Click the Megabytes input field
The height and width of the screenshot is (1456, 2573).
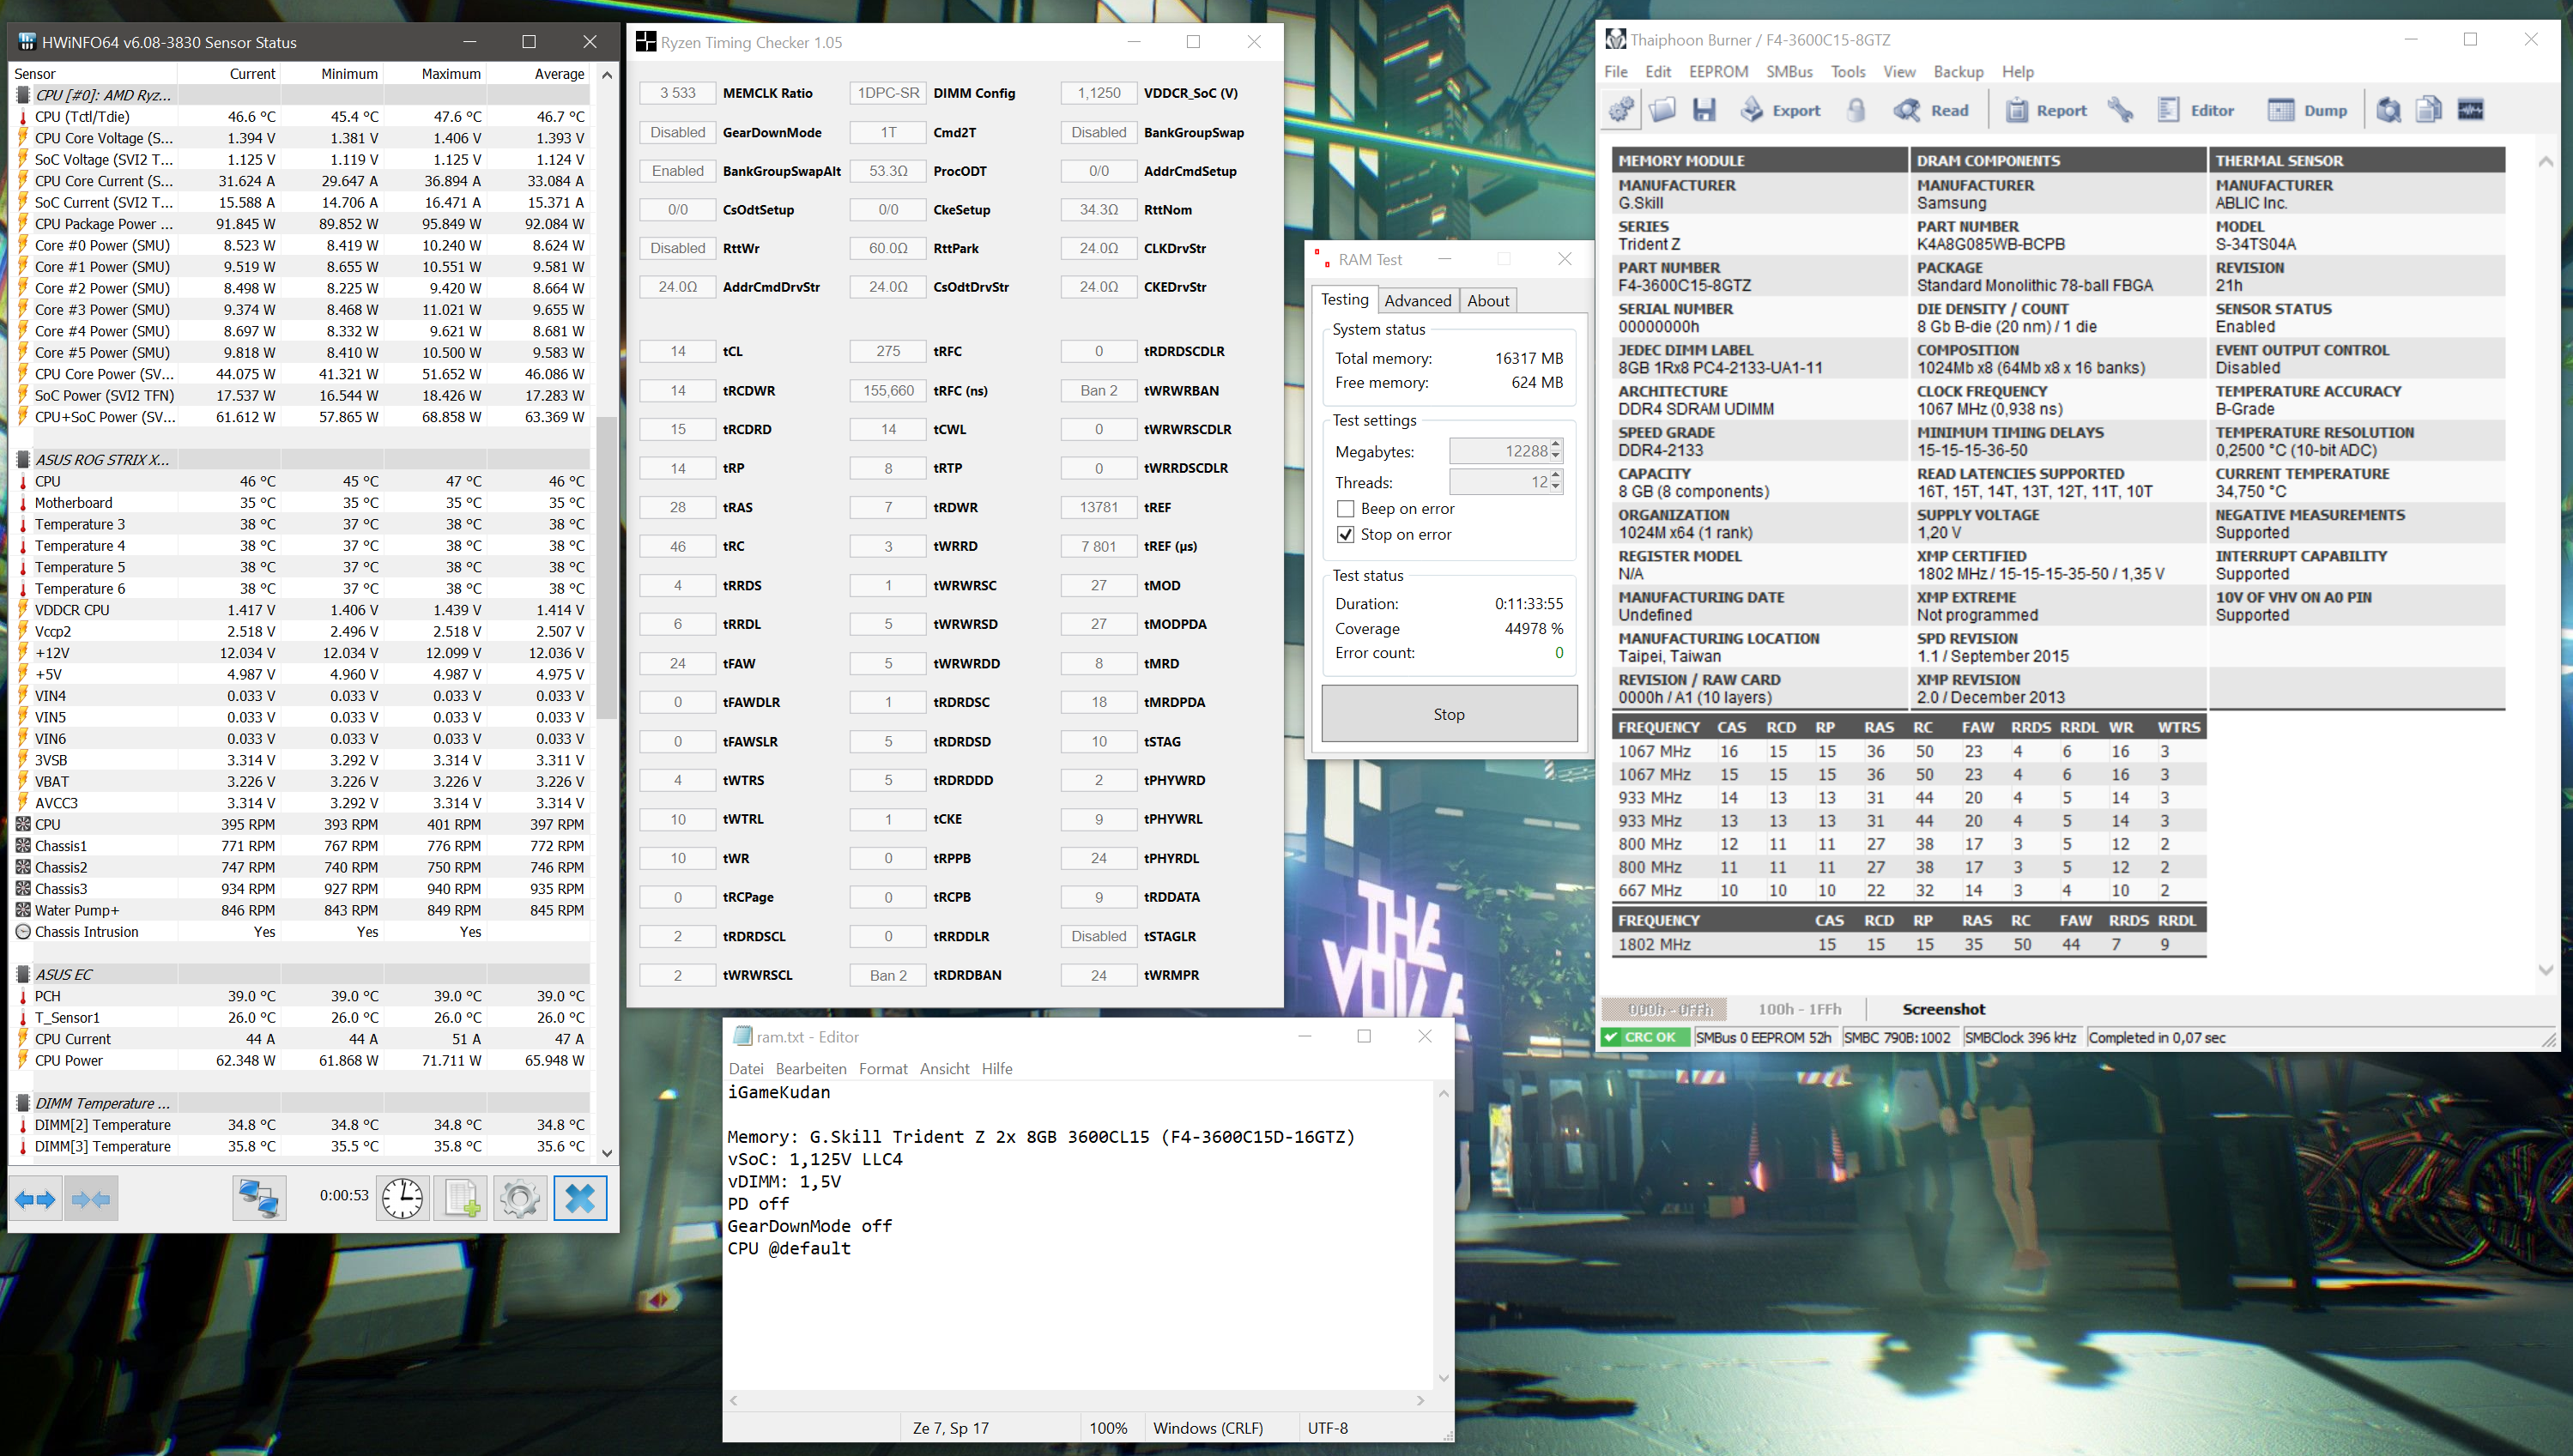pyautogui.click(x=1498, y=452)
